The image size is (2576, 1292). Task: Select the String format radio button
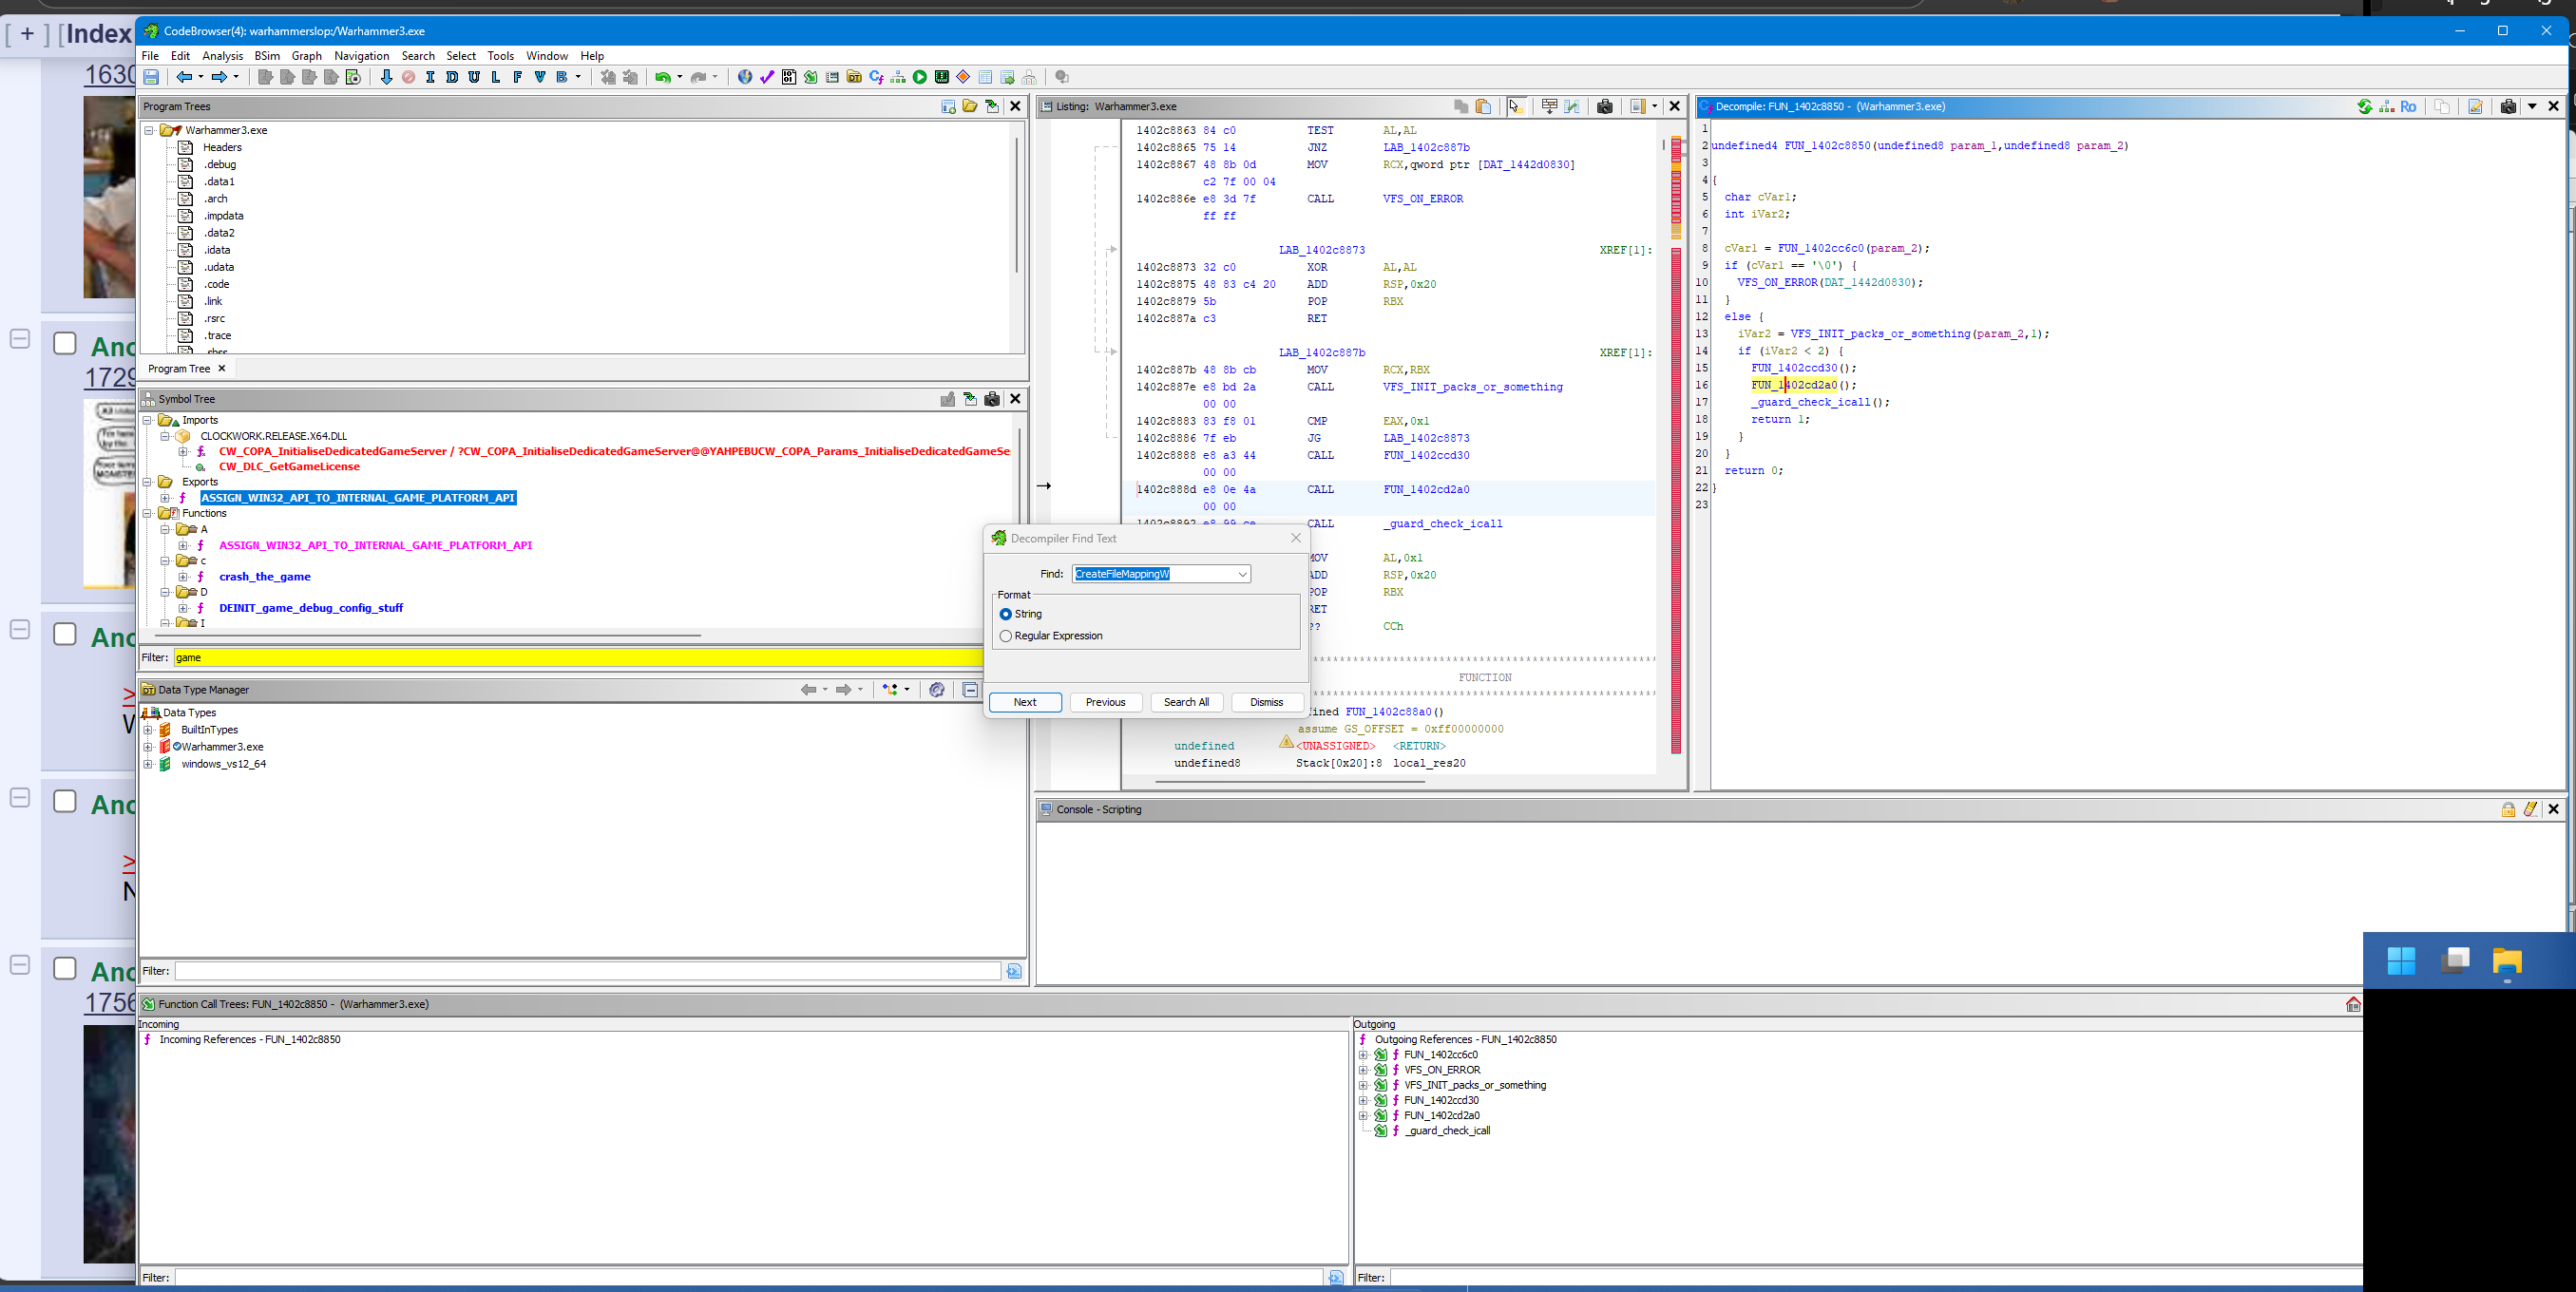[x=1006, y=614]
